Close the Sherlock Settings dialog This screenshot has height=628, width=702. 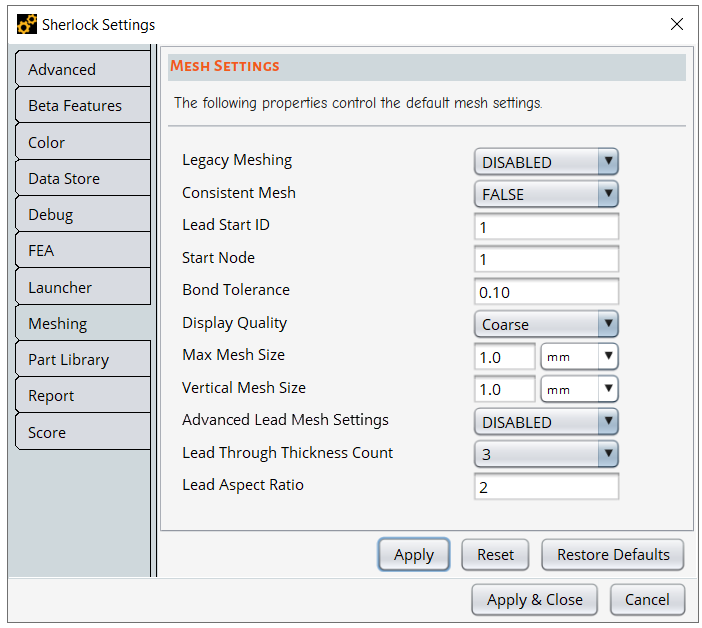point(676,24)
